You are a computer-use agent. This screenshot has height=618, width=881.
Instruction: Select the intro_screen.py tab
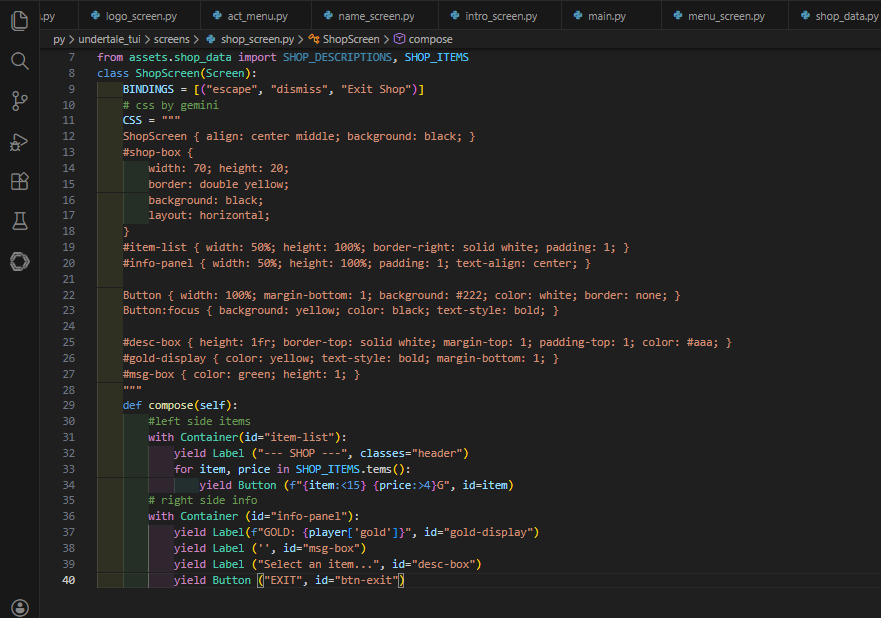[x=500, y=16]
